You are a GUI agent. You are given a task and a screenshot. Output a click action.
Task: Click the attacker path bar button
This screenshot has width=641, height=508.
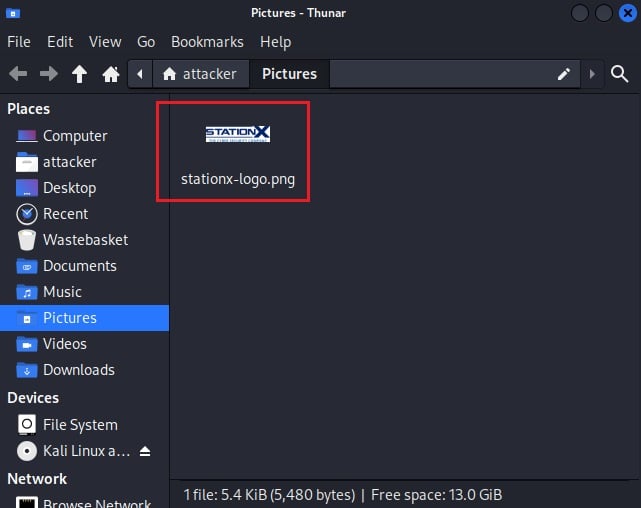pyautogui.click(x=200, y=74)
